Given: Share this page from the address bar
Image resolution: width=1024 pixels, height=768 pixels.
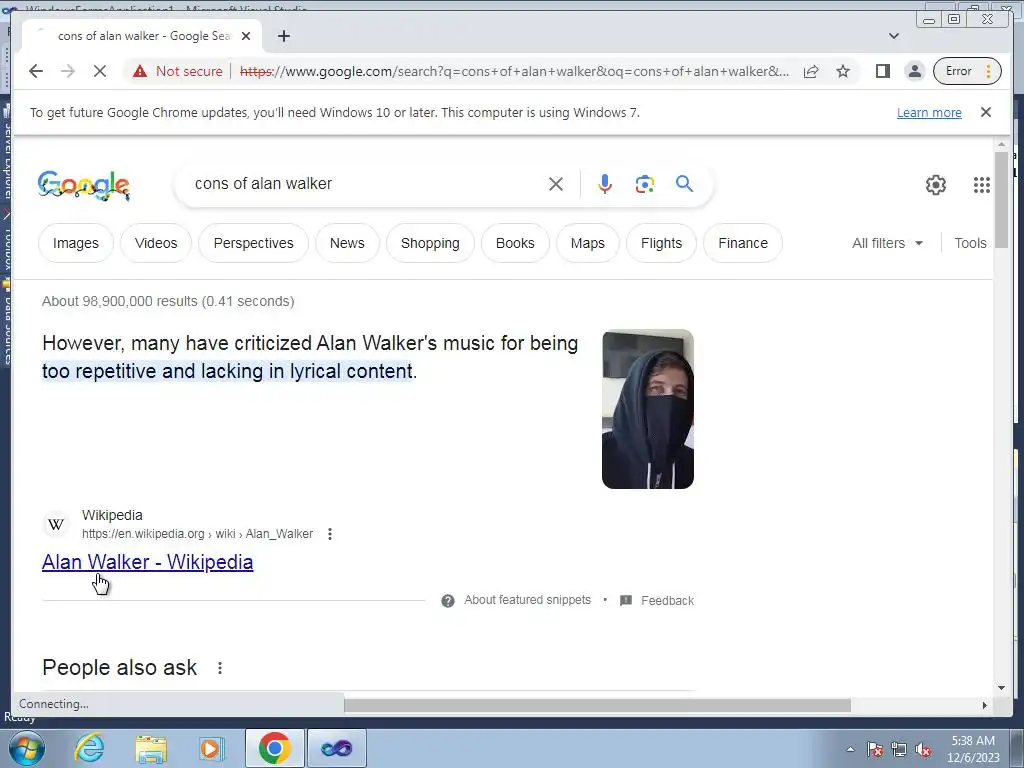Looking at the screenshot, I should coord(811,71).
